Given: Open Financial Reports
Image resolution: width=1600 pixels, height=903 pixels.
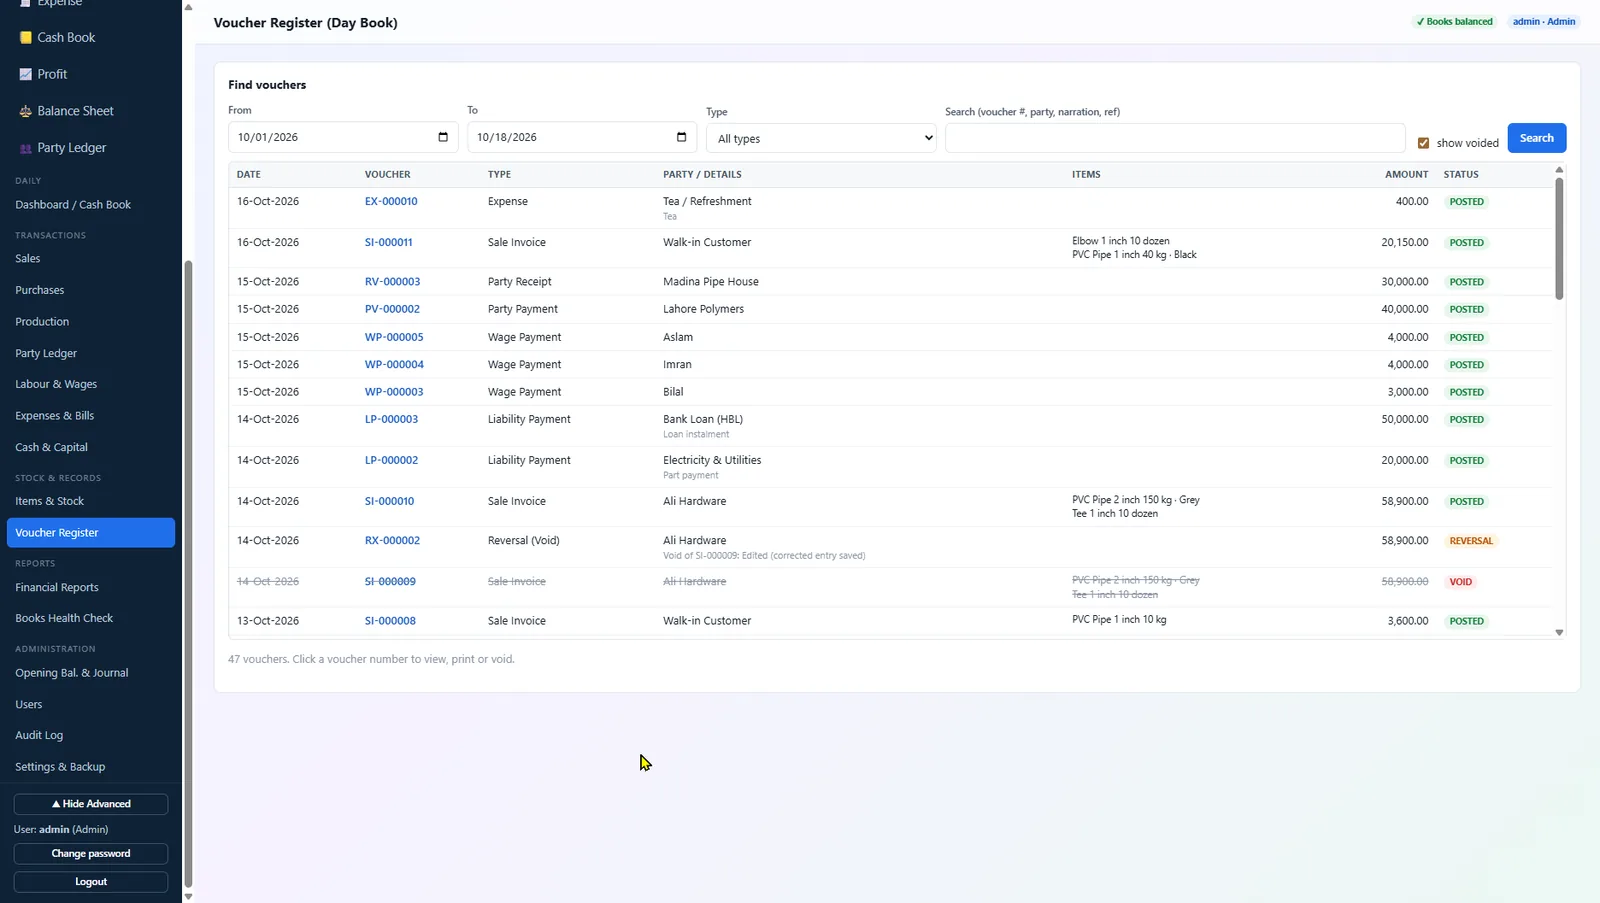Looking at the screenshot, I should pyautogui.click(x=57, y=587).
